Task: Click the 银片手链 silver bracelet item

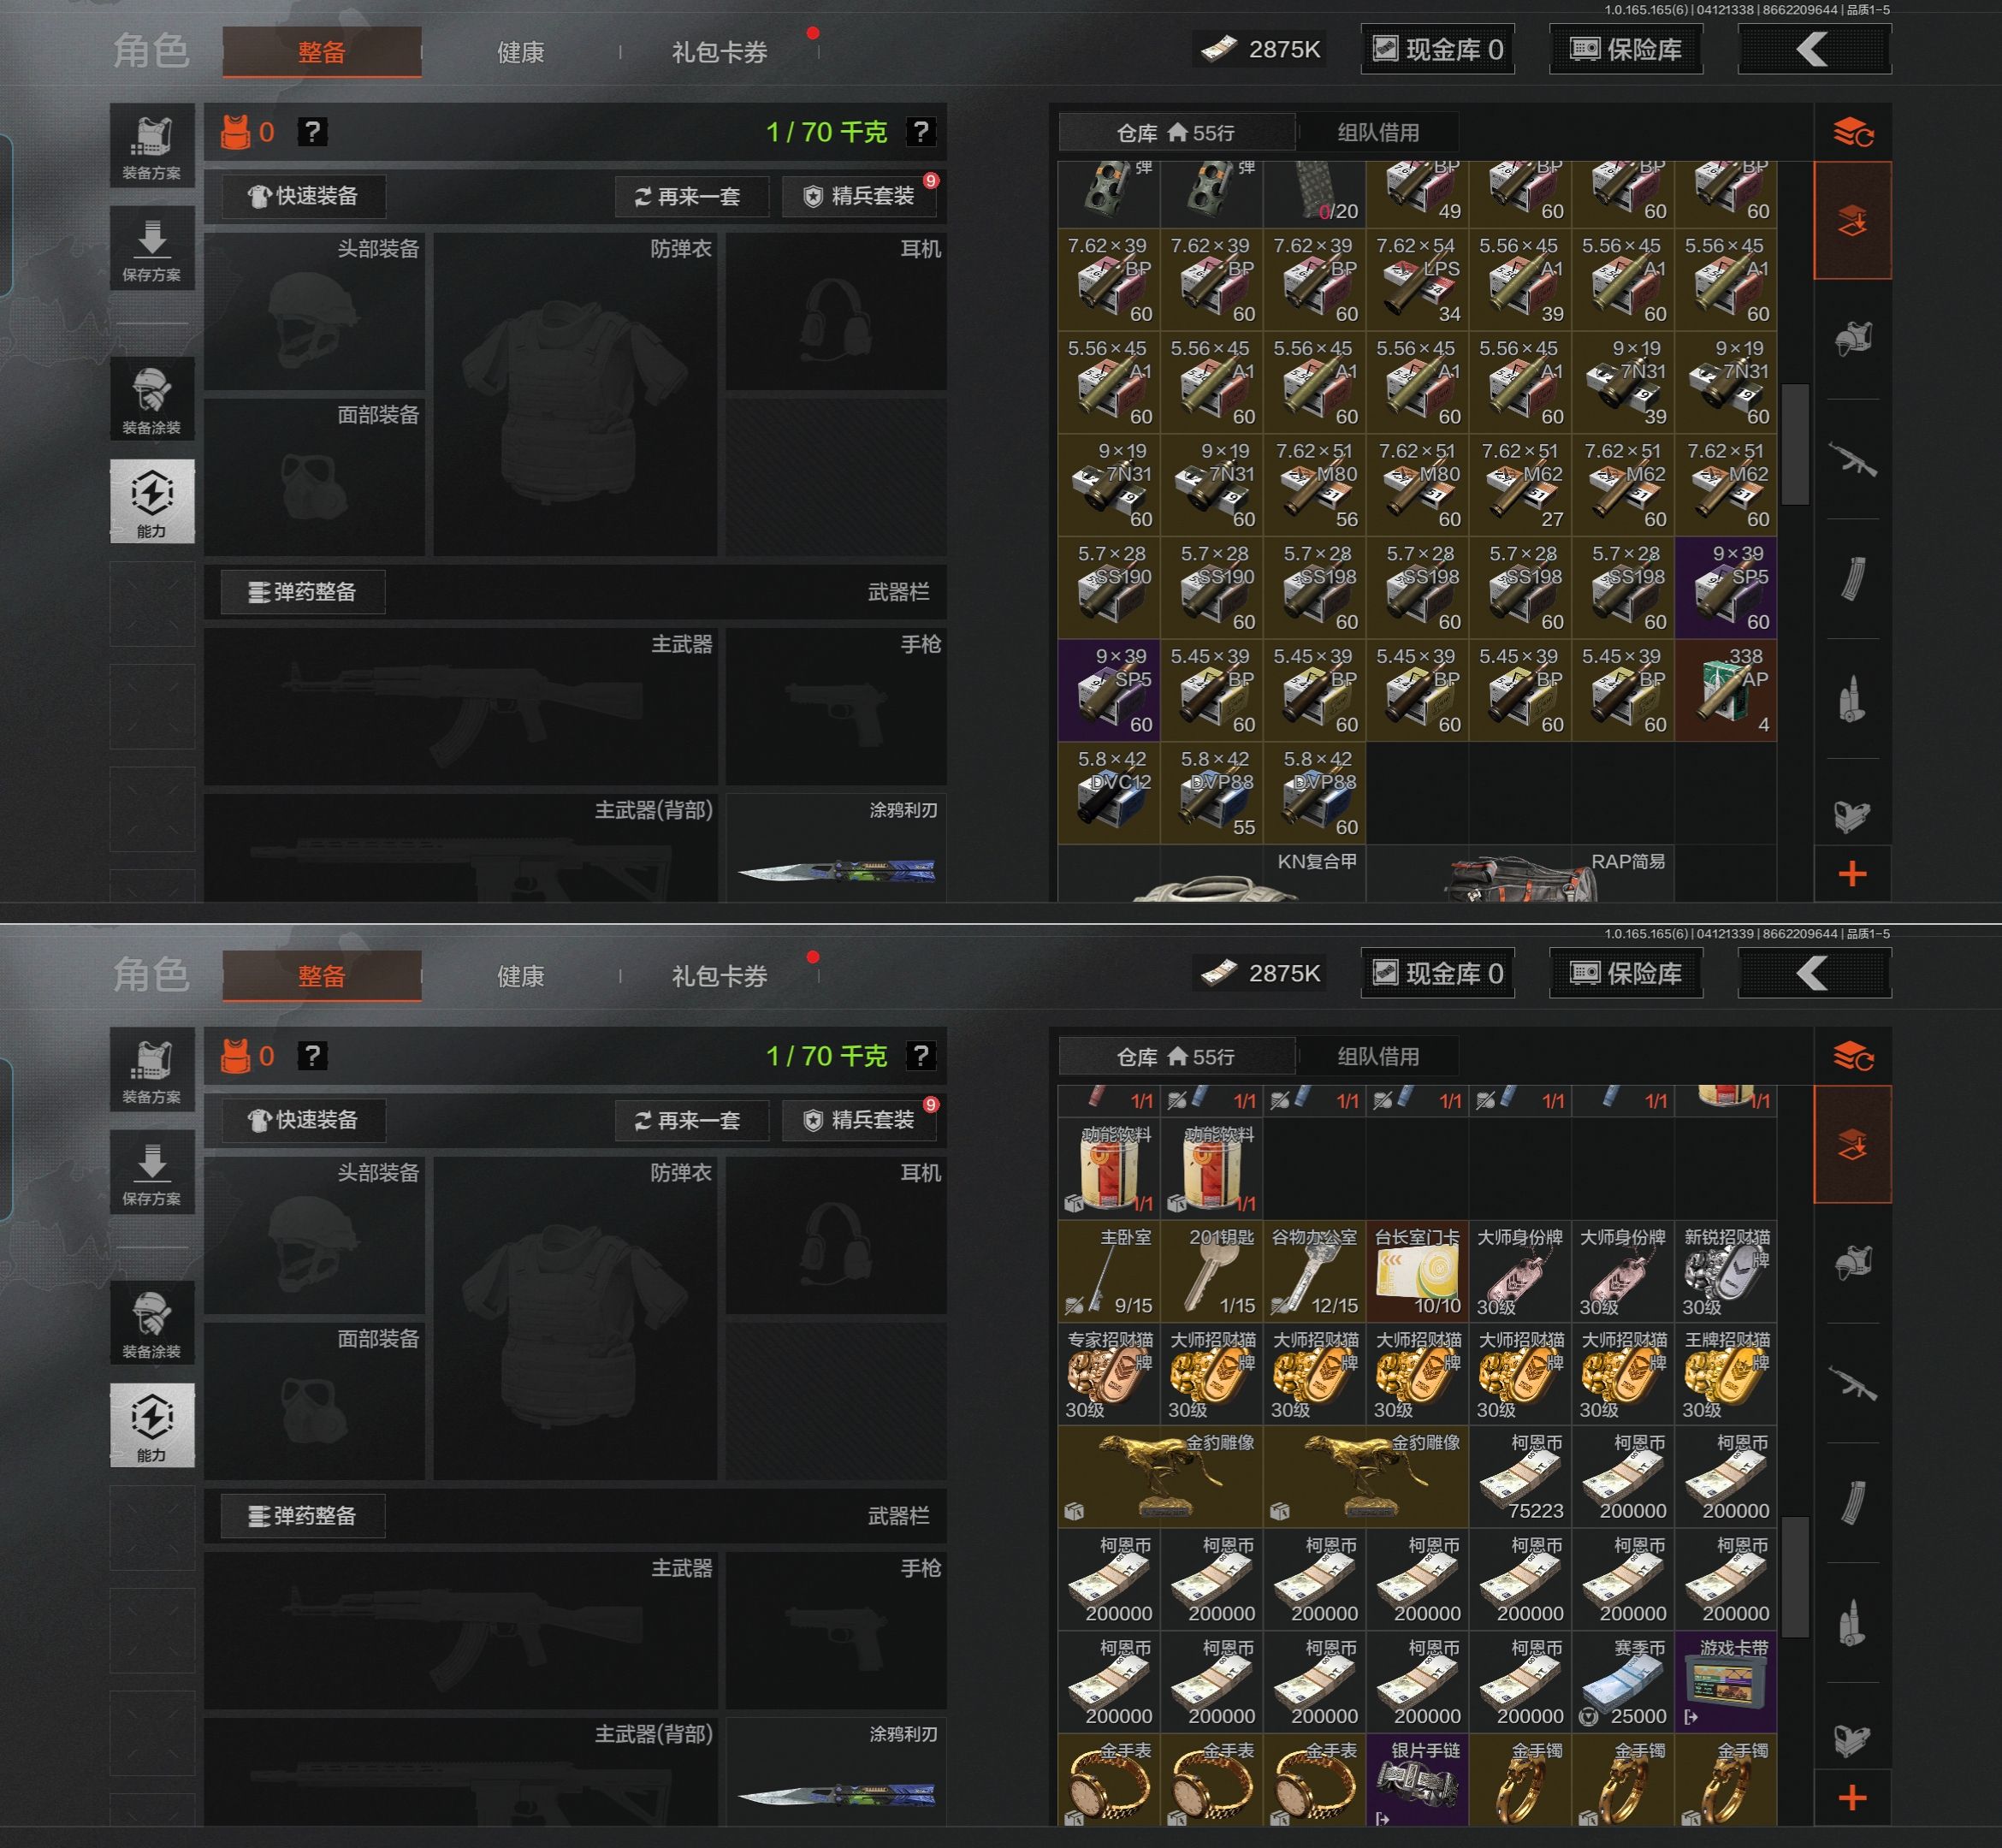Action: tap(1417, 1781)
